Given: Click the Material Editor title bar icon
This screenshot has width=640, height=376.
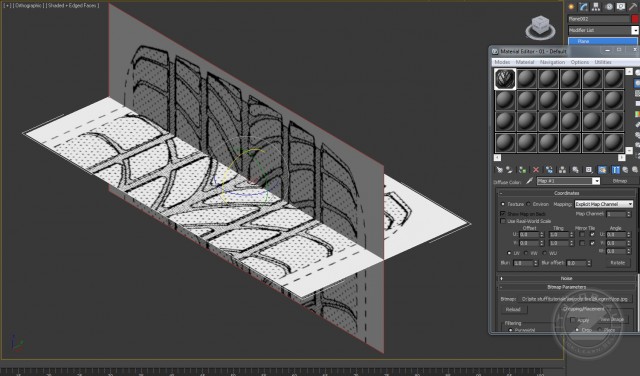Looking at the screenshot, I should 495,51.
